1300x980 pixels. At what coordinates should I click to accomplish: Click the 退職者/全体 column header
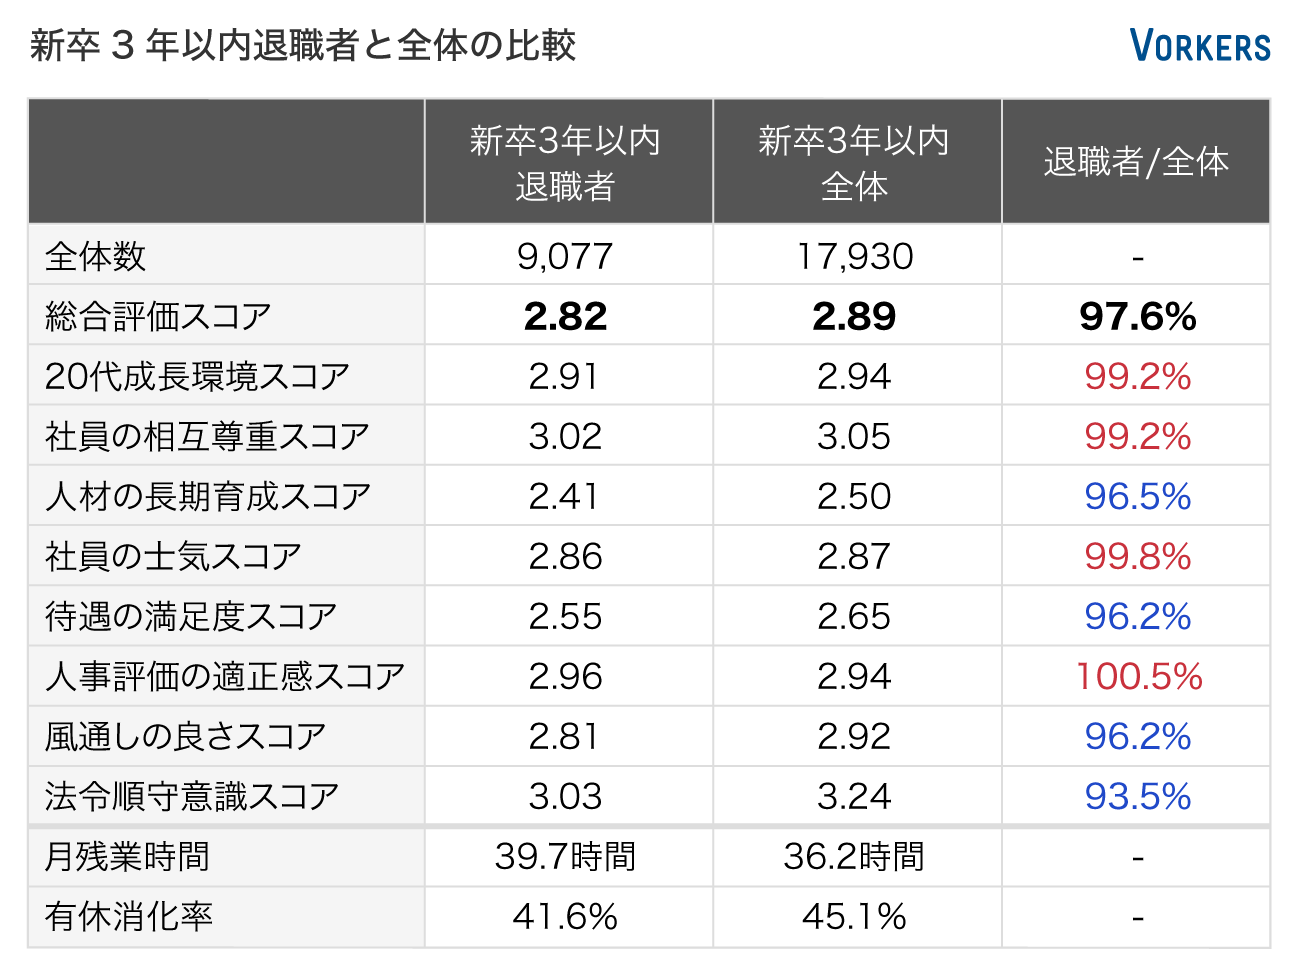[x=1136, y=162]
